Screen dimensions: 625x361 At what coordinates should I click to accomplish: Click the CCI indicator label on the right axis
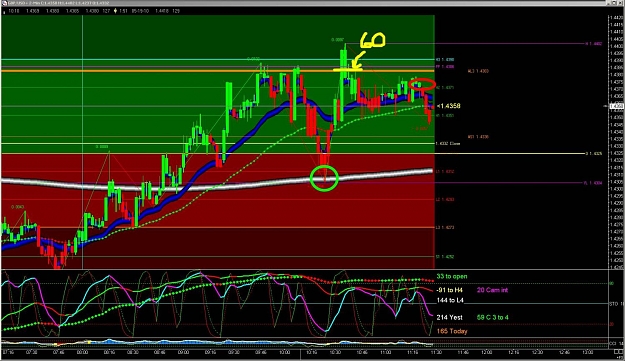(615, 343)
